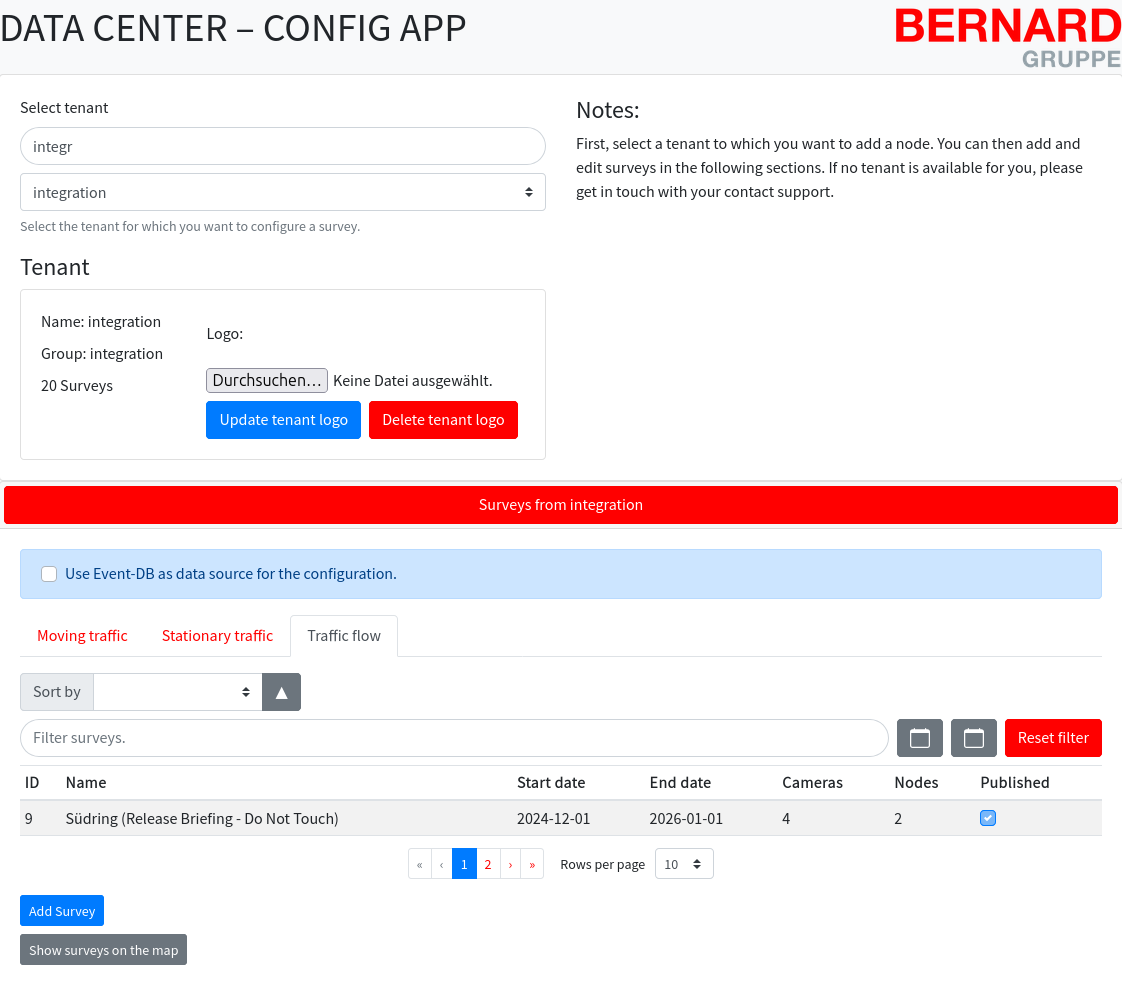The width and height of the screenshot is (1122, 982).
Task: Go to pagination page 2
Action: [488, 864]
